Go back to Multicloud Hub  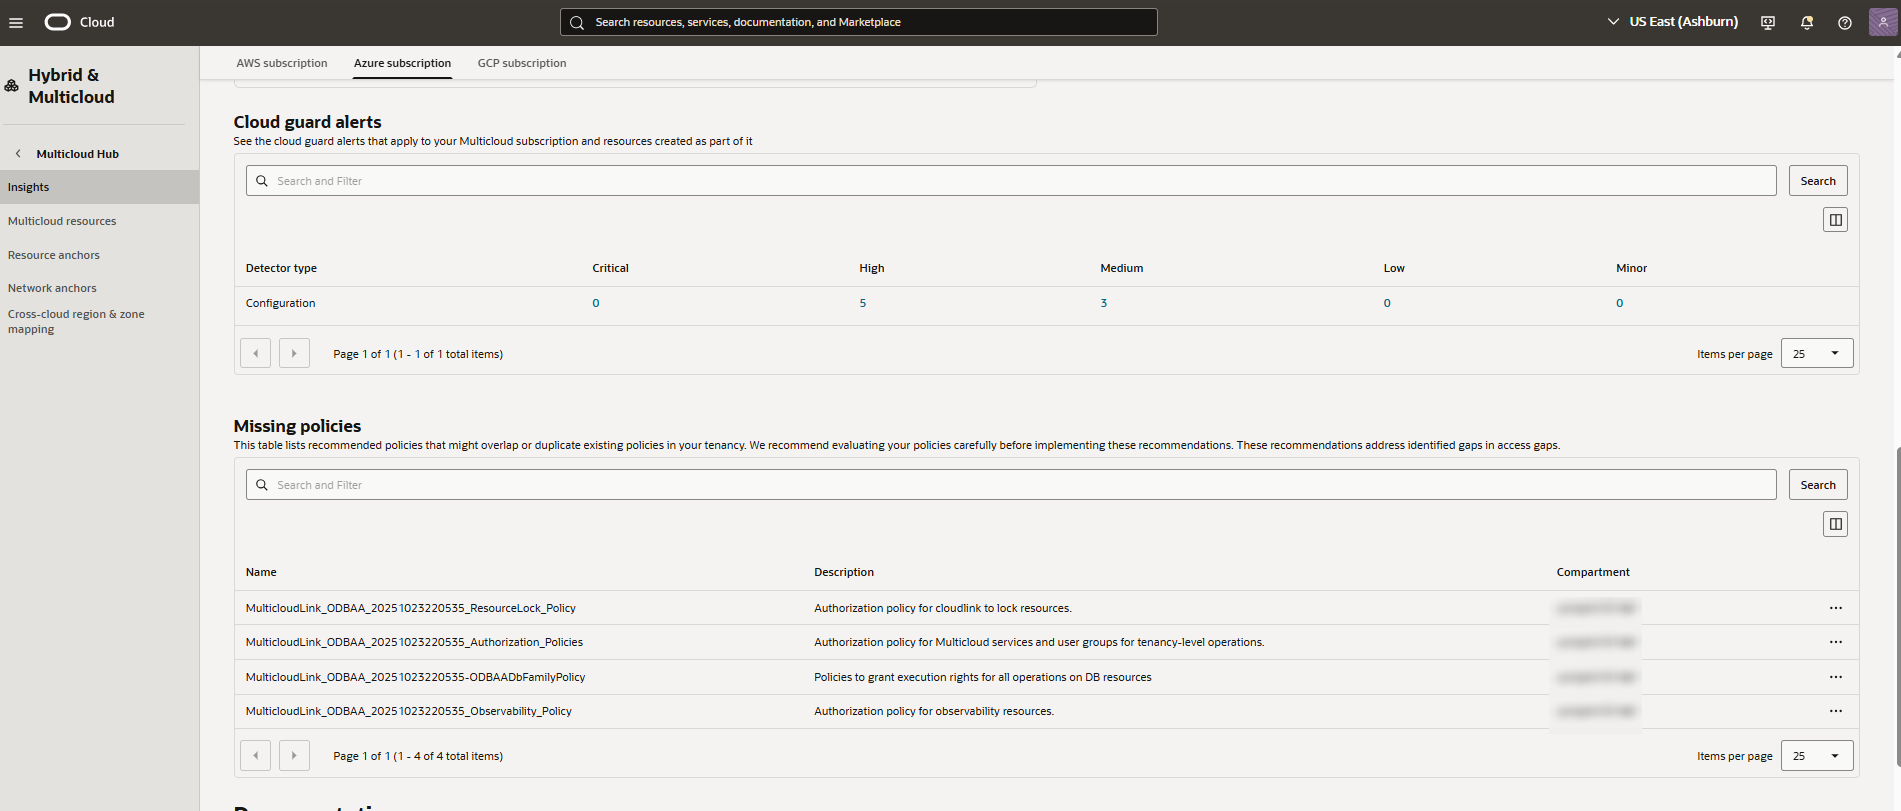(78, 154)
